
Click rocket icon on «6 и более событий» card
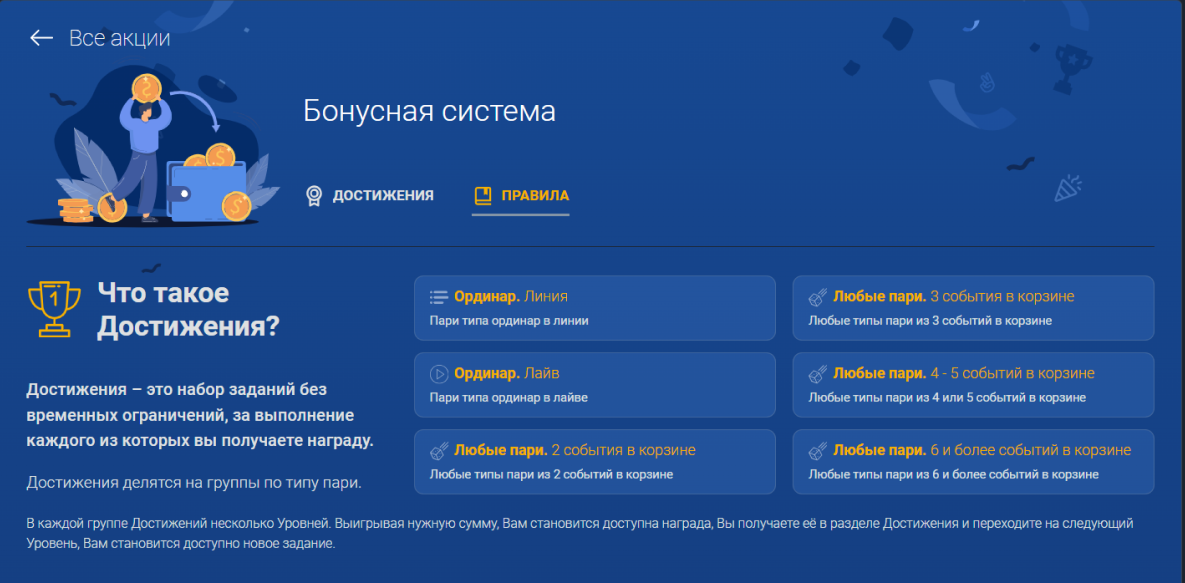(818, 449)
